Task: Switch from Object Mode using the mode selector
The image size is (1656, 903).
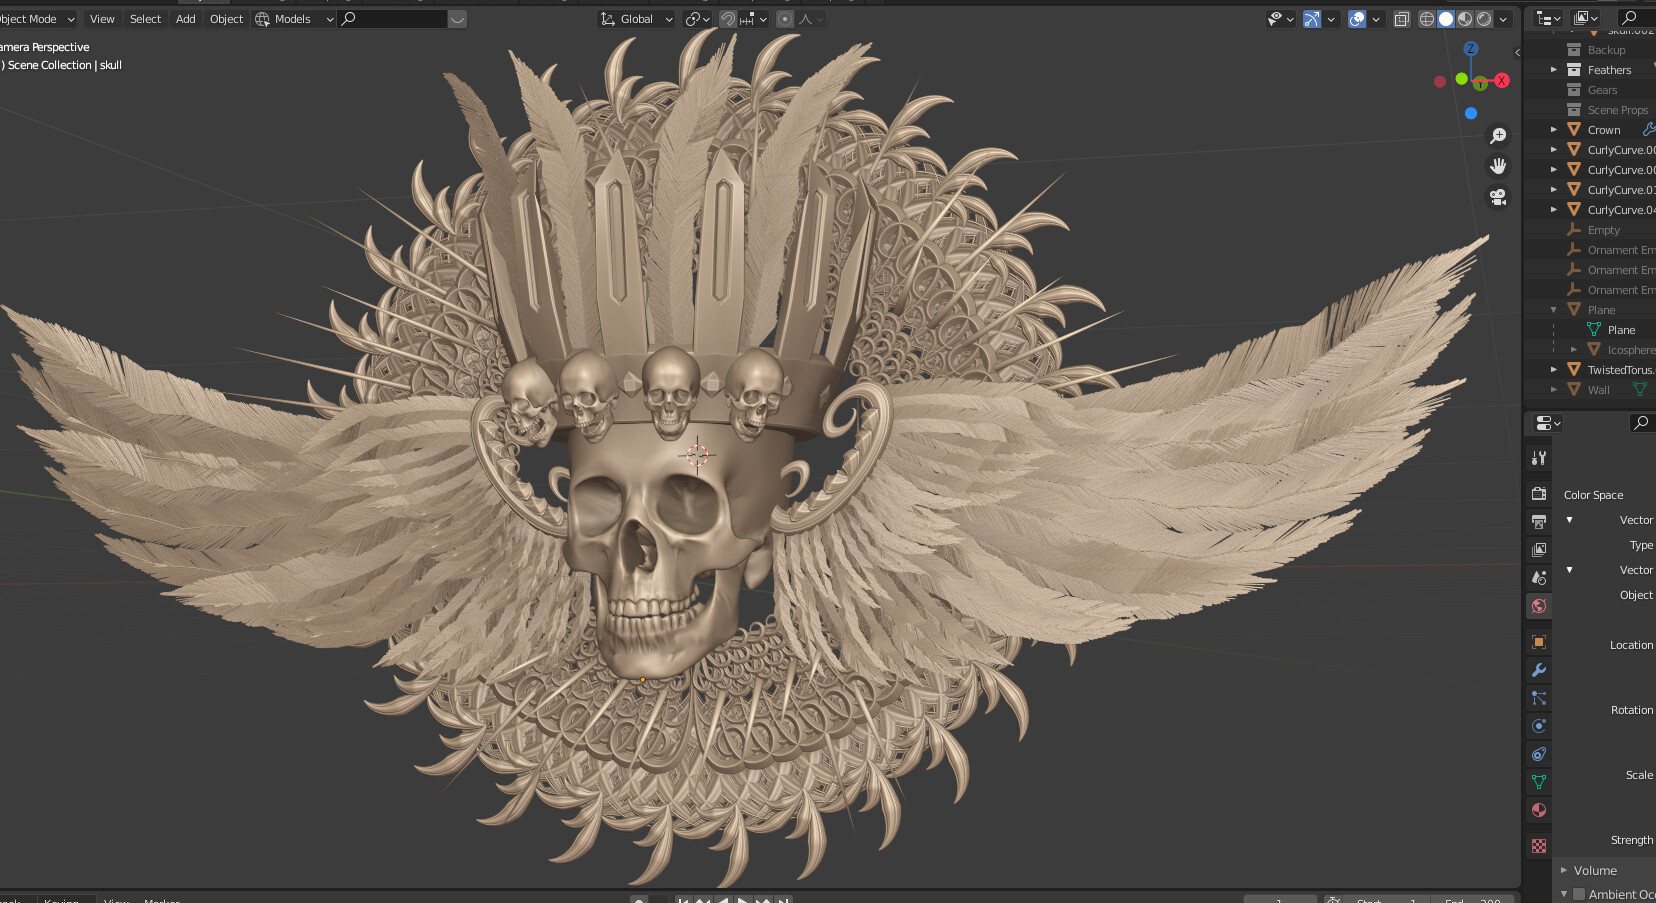Action: pos(35,18)
